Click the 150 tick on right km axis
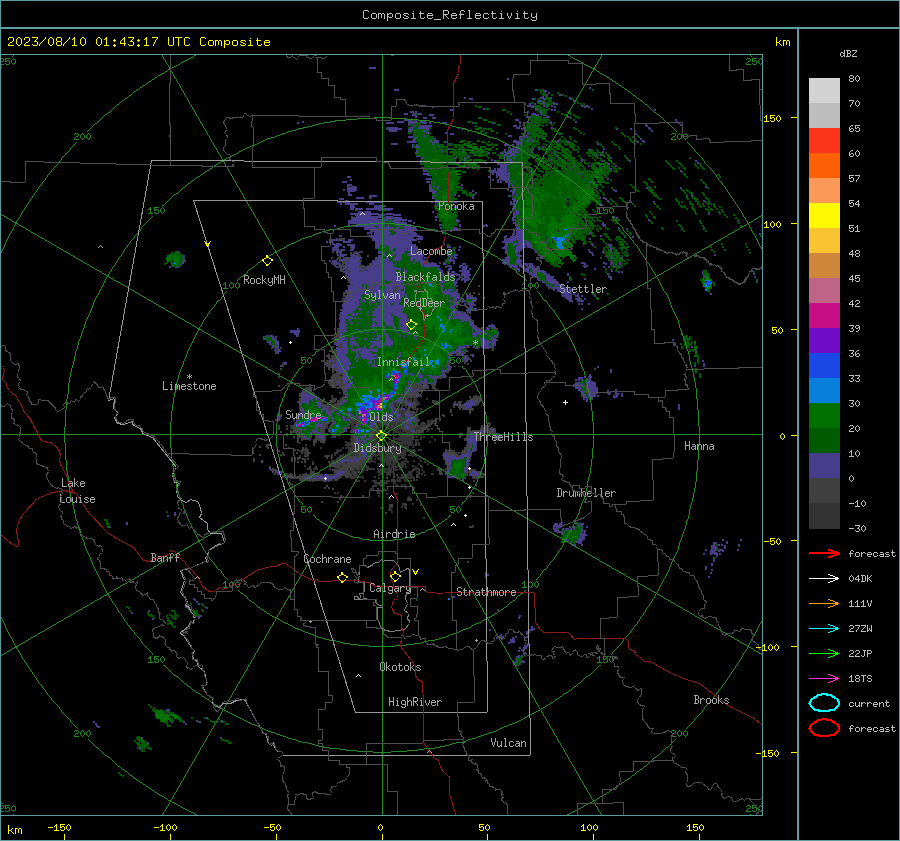 [772, 118]
